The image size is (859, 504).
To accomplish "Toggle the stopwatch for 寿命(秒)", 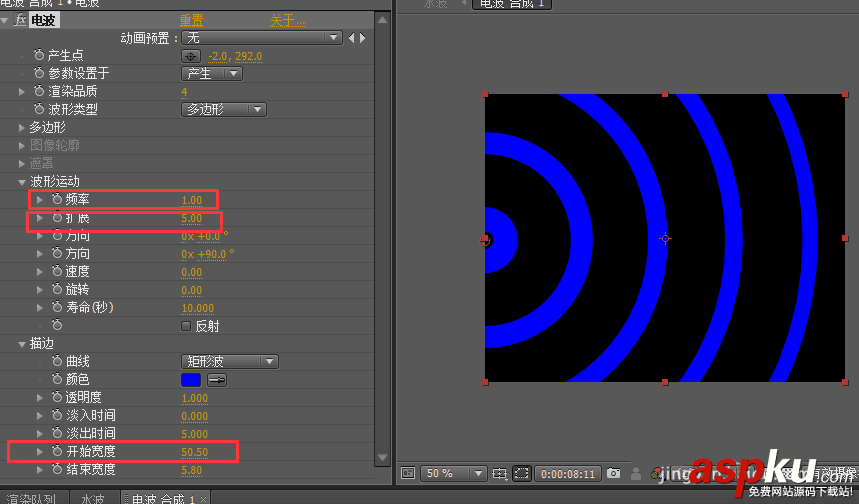I will [x=57, y=307].
